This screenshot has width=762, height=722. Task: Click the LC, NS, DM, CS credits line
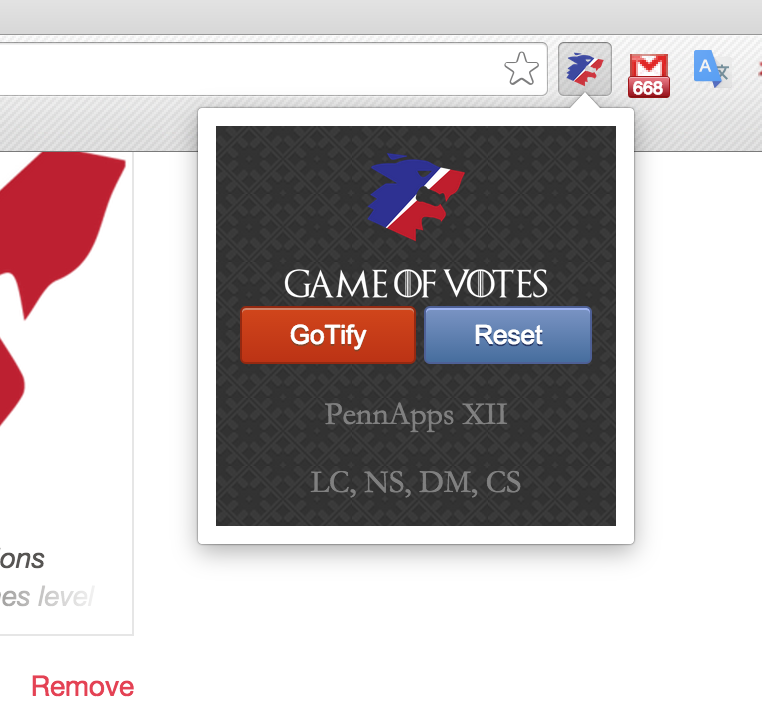pyautogui.click(x=416, y=482)
